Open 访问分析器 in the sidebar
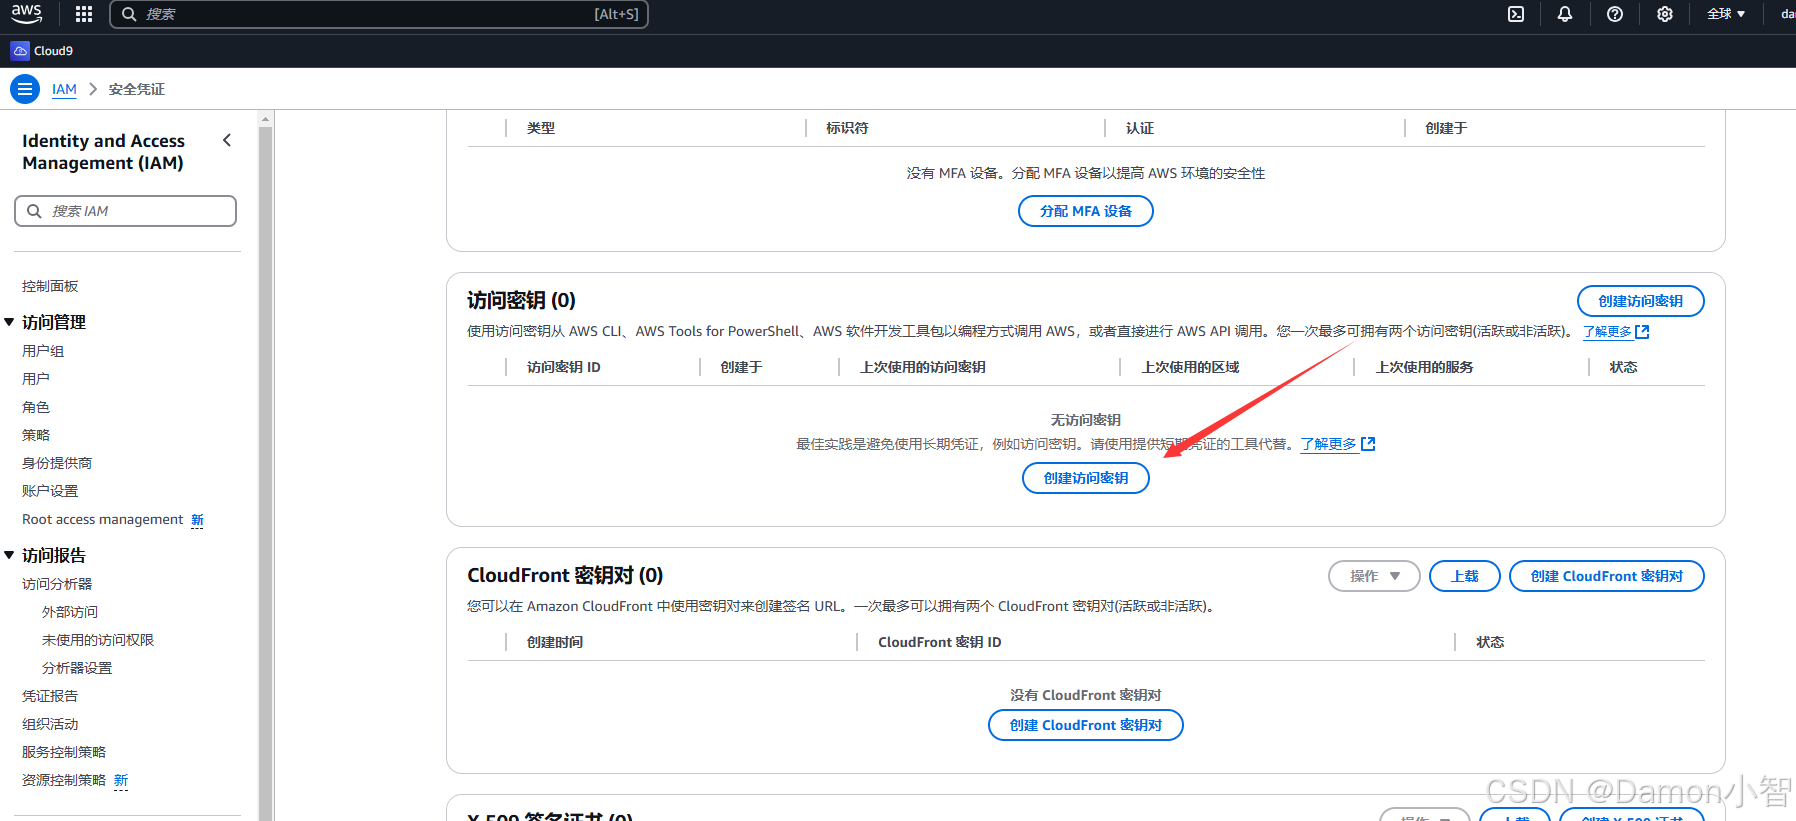1796x821 pixels. pos(57,584)
